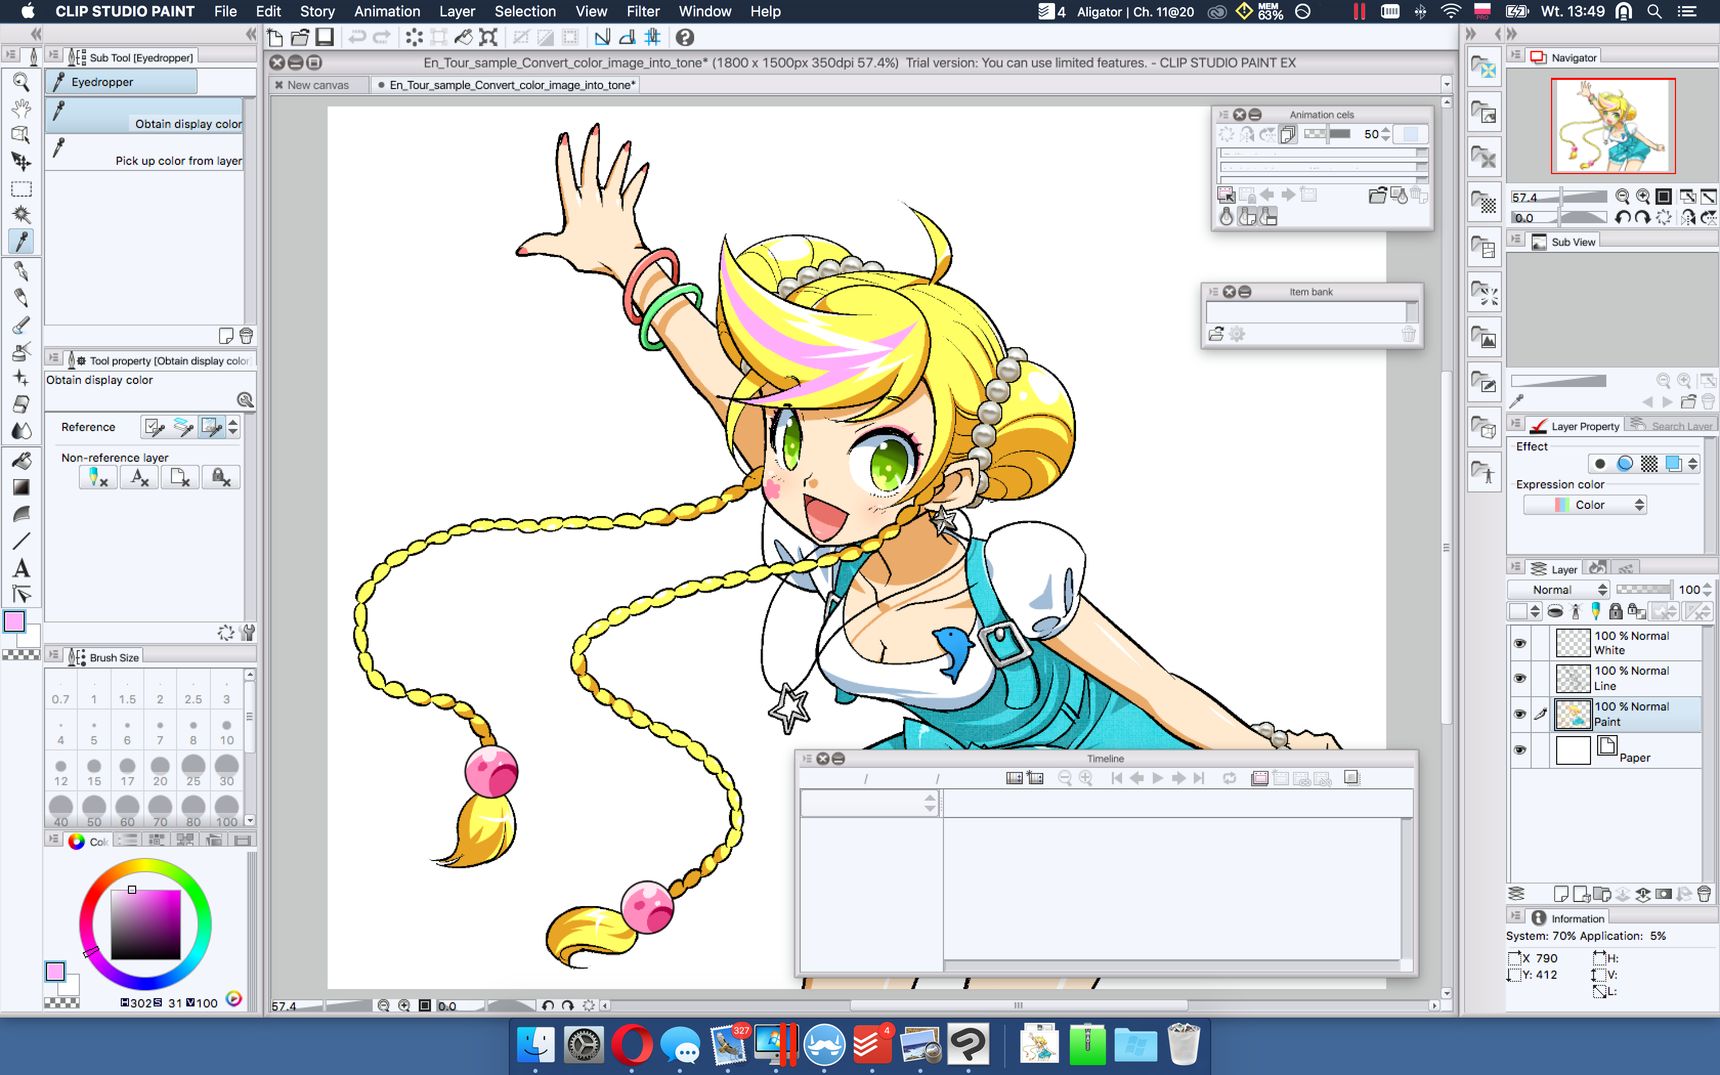This screenshot has width=1720, height=1075.
Task: Play timeline with play button
Action: tap(1158, 778)
